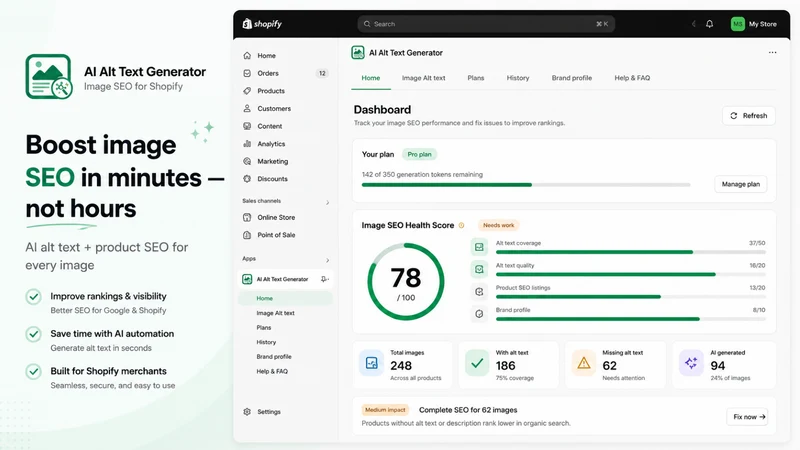Screen dimensions: 800x450
Task: Click the Brand profile row icon
Action: click(x=479, y=314)
